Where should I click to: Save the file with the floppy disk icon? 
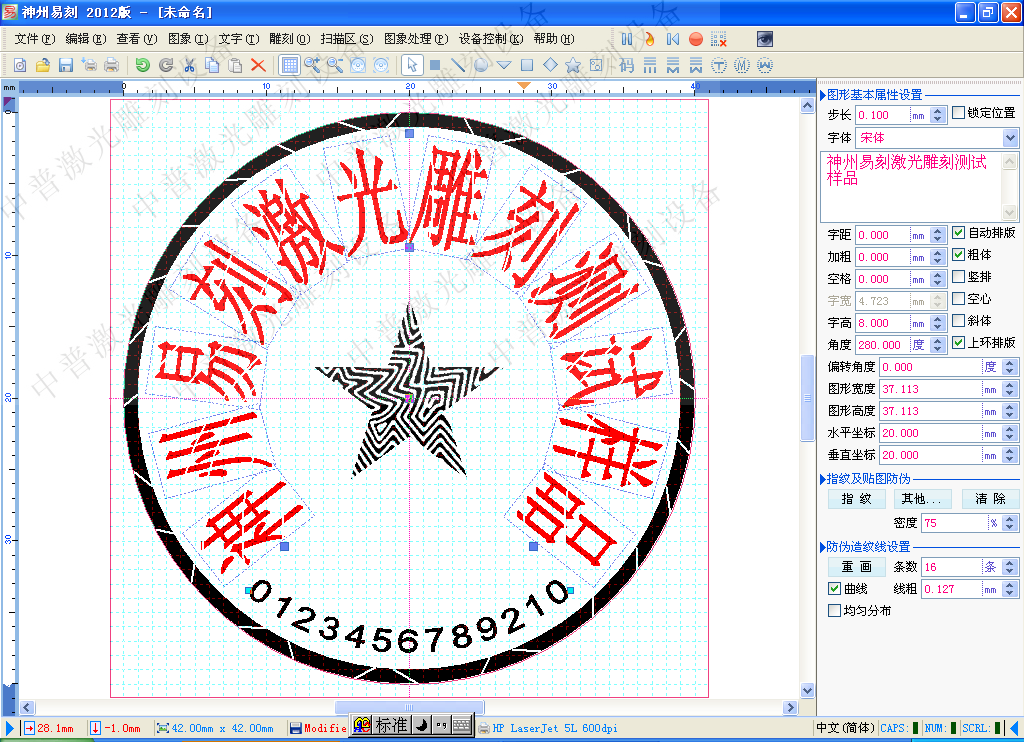tap(66, 65)
